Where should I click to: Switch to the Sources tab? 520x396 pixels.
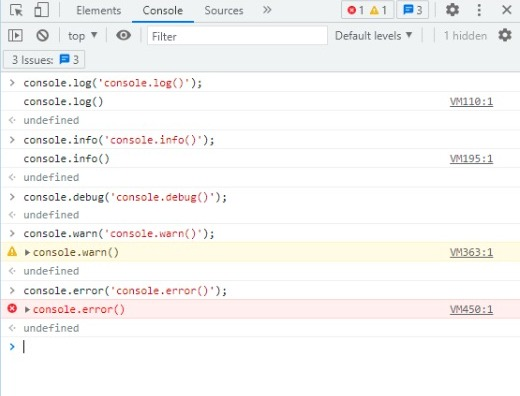click(x=224, y=11)
